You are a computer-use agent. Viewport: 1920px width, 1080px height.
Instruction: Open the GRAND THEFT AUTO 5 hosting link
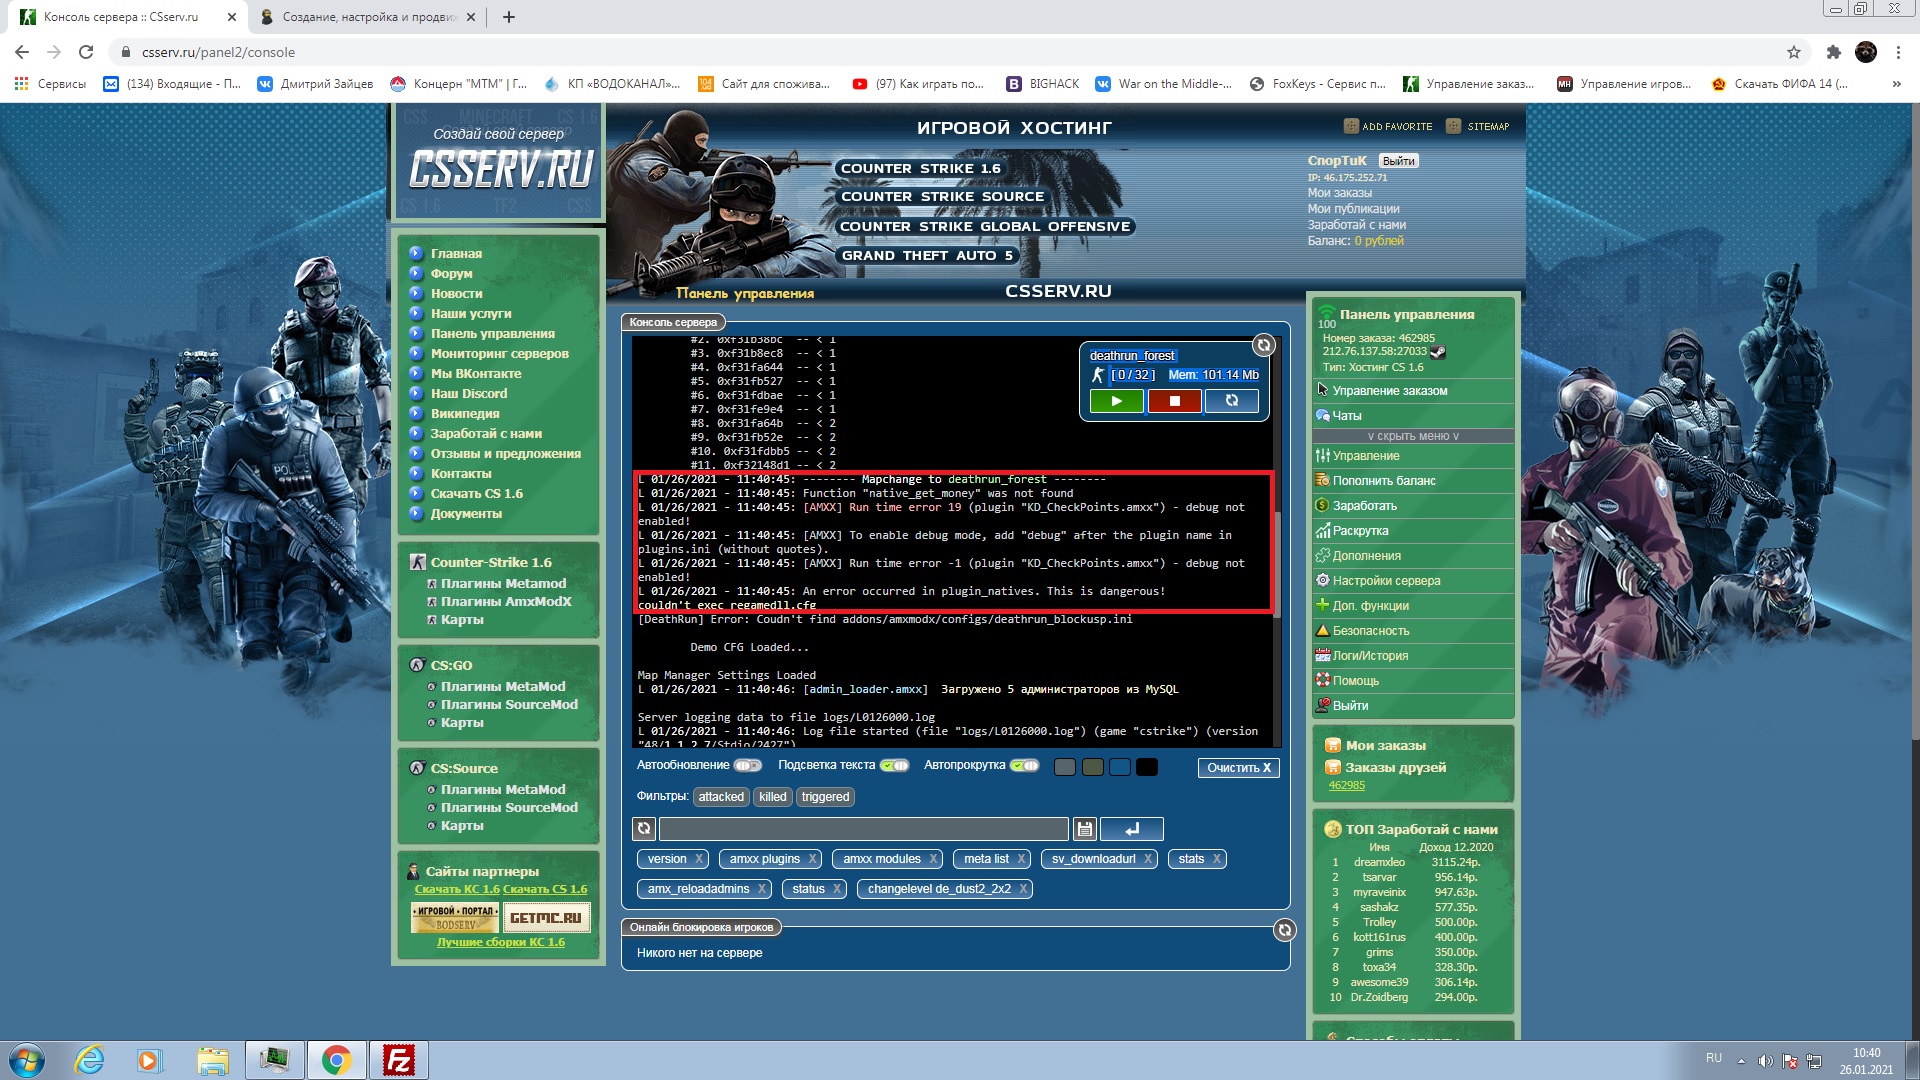tap(928, 256)
